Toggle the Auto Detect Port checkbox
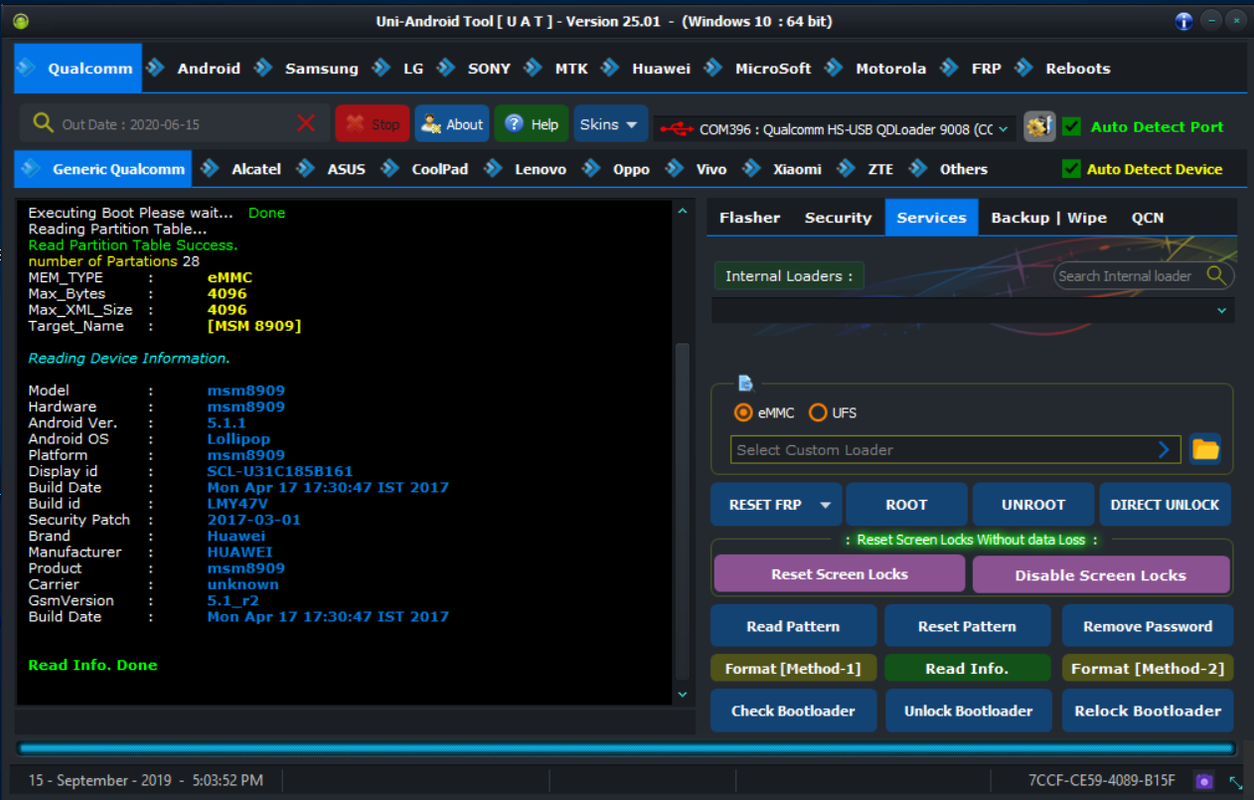1254x800 pixels. tap(1072, 127)
